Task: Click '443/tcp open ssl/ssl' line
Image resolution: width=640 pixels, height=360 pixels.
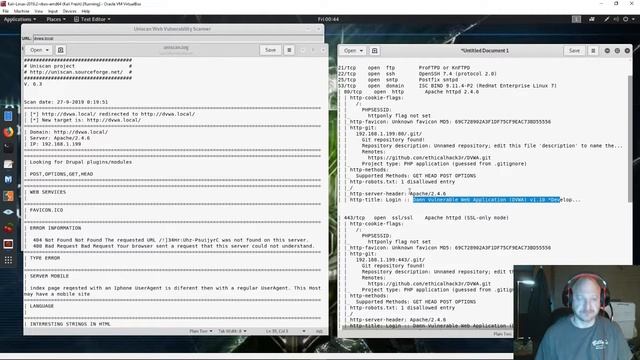Action: coord(426,218)
